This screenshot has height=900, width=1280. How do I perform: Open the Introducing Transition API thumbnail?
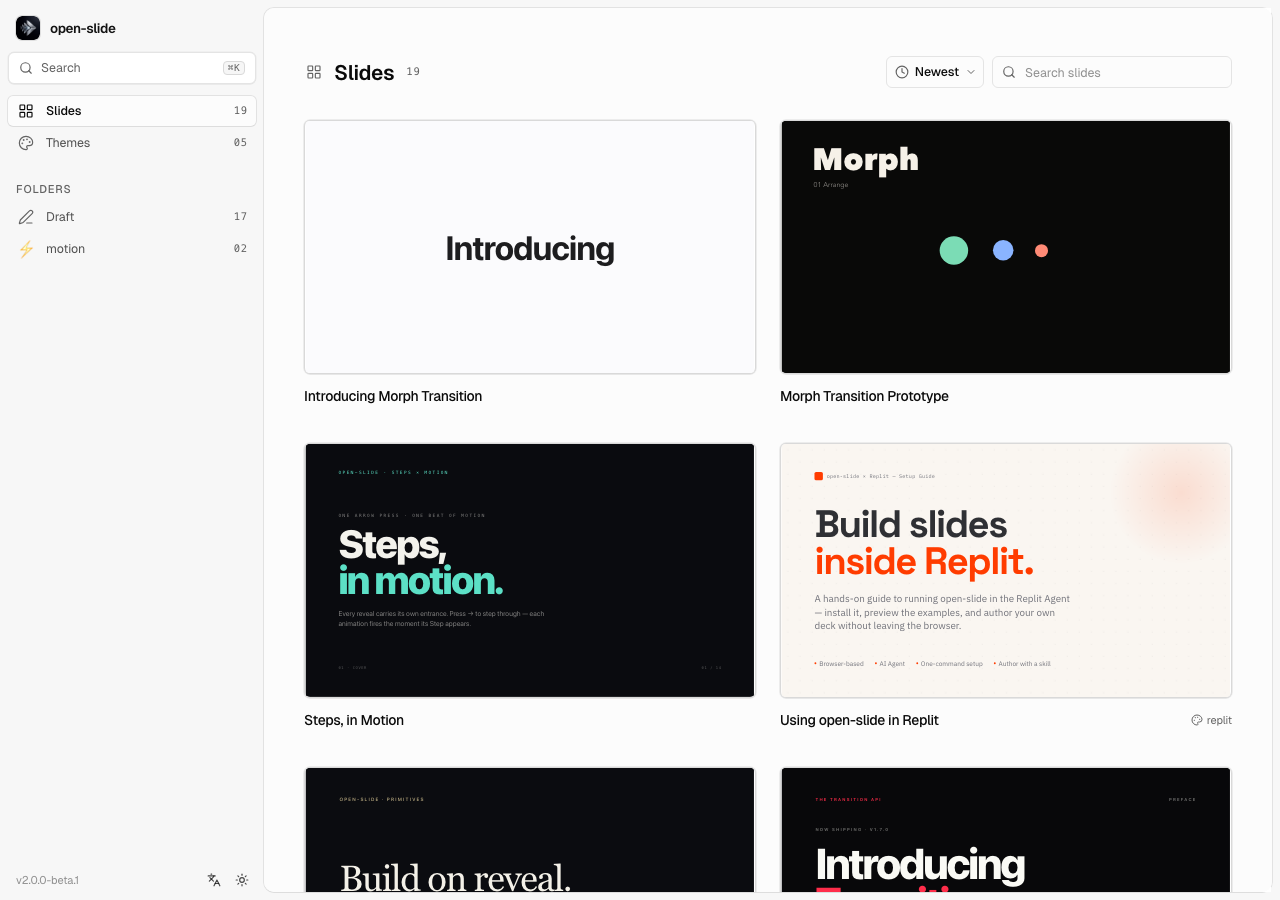[1006, 829]
